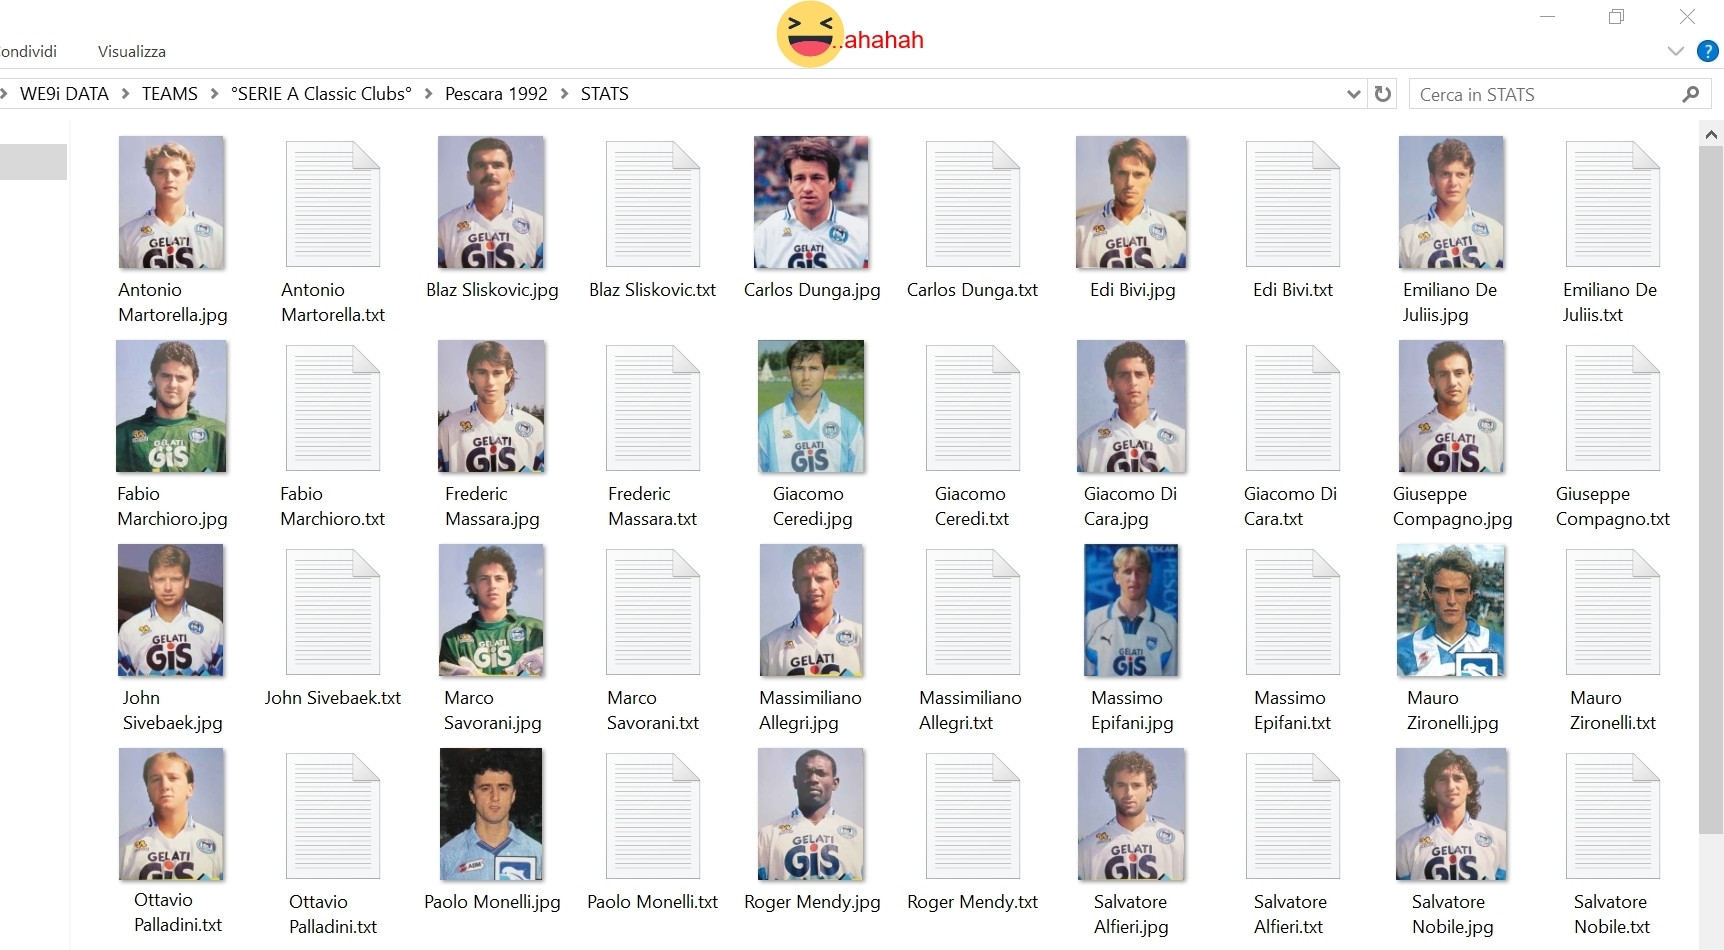
Task: Open the Condividi ribbon tab
Action: tap(28, 51)
